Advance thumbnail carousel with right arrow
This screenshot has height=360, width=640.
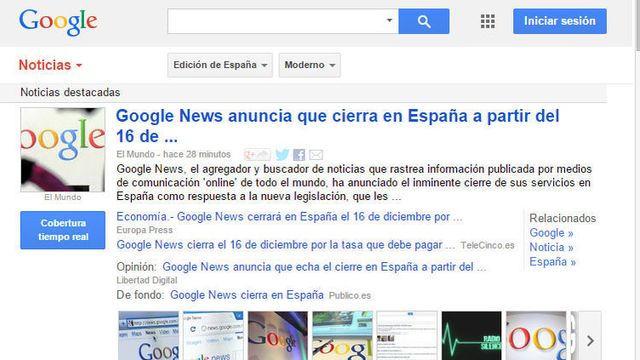click(590, 340)
